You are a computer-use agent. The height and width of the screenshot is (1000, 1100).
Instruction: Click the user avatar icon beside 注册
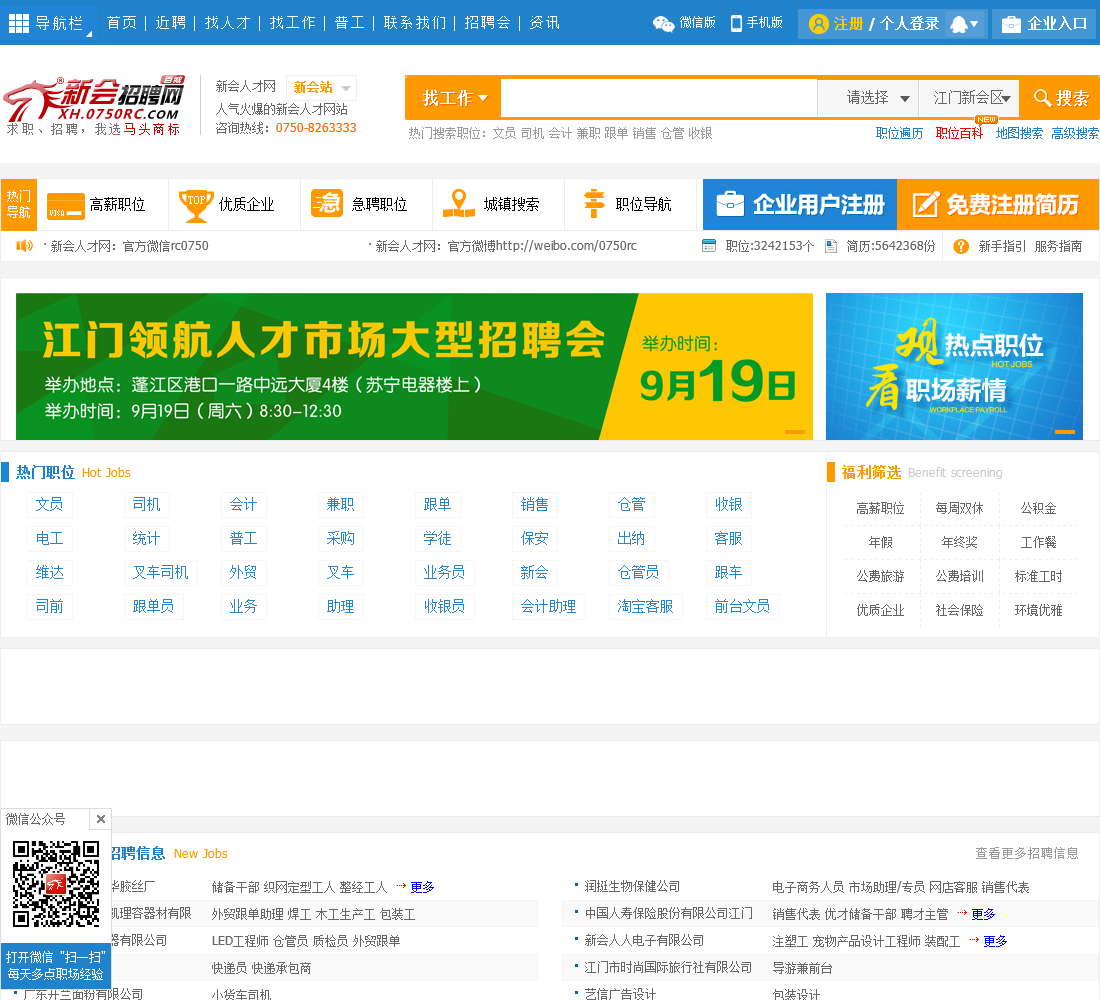point(818,24)
